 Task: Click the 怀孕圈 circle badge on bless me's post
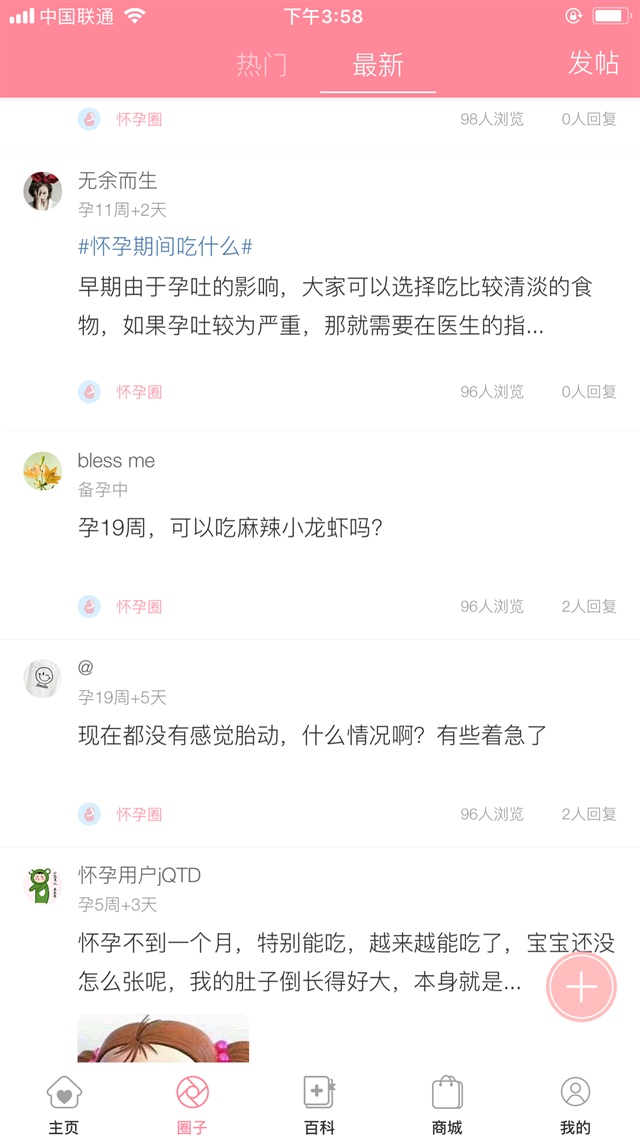pos(122,606)
